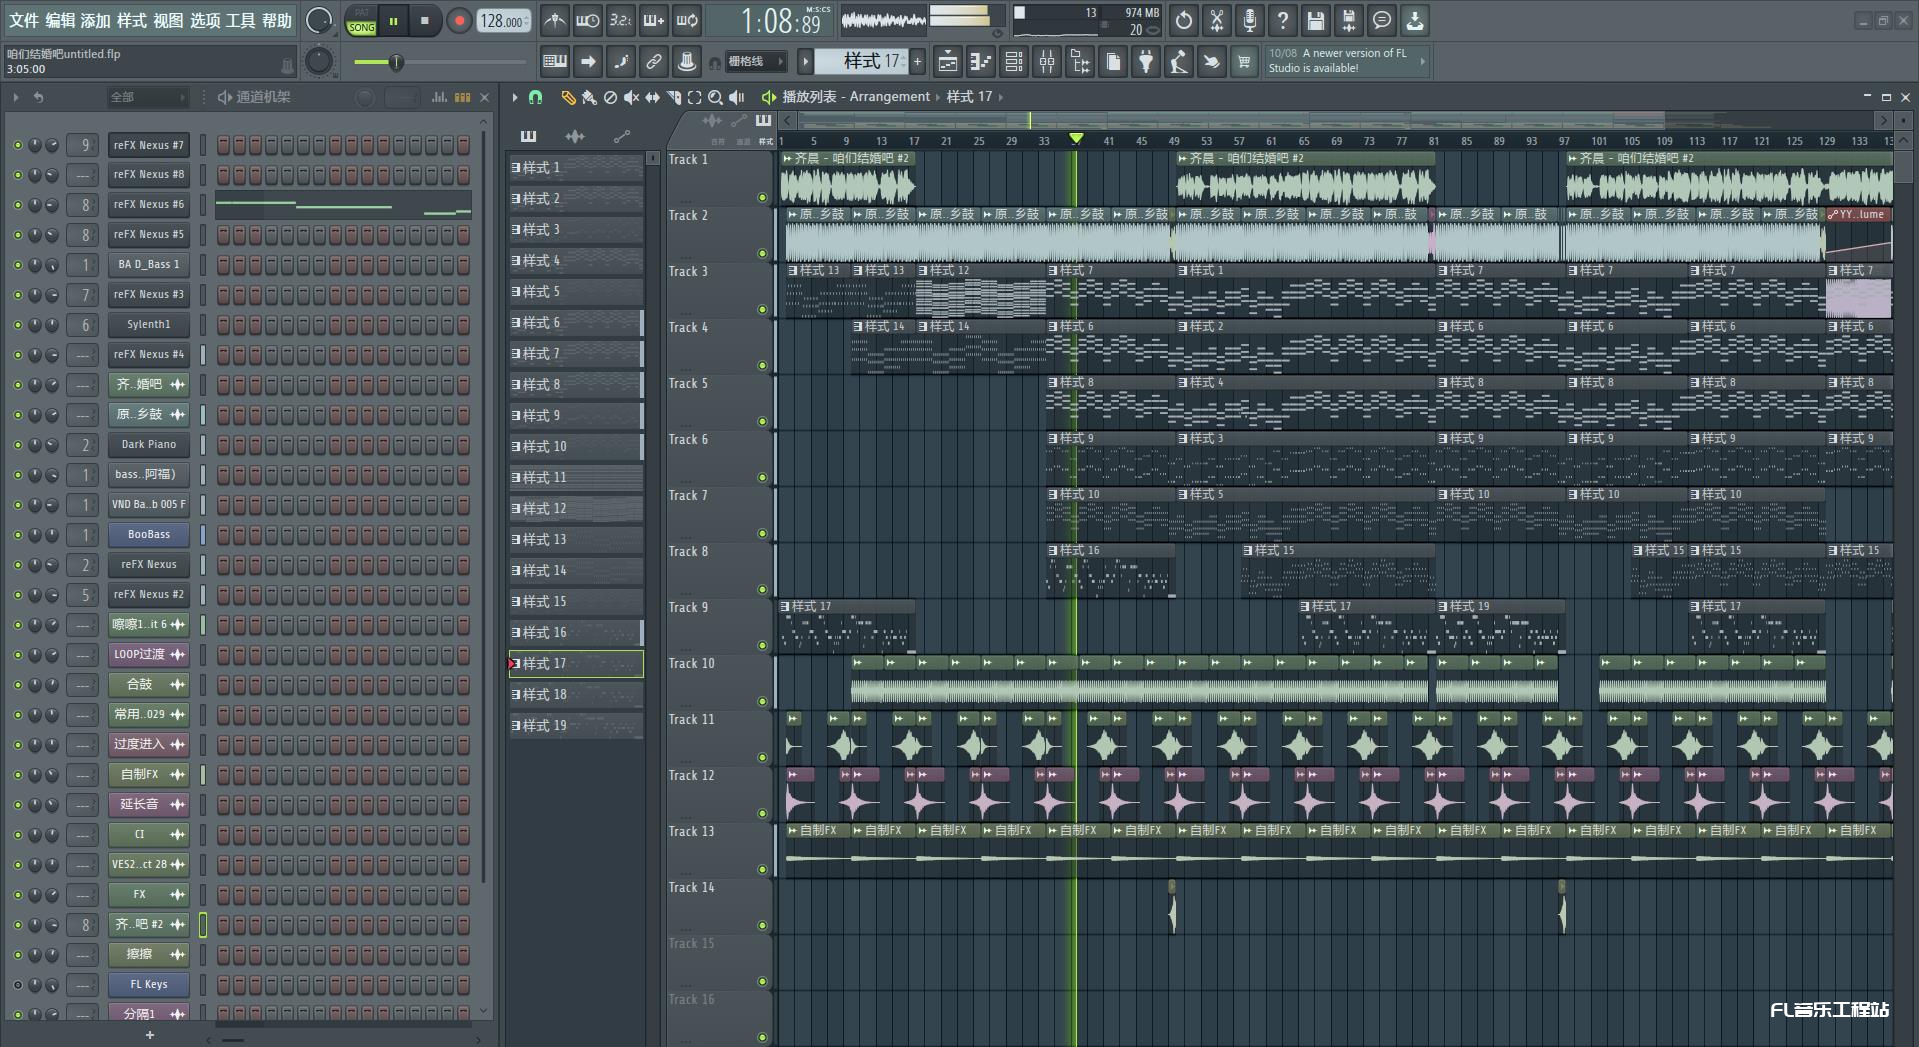Toggle mute LED for BooBass channel
This screenshot has width=1919, height=1047.
pyautogui.click(x=17, y=535)
